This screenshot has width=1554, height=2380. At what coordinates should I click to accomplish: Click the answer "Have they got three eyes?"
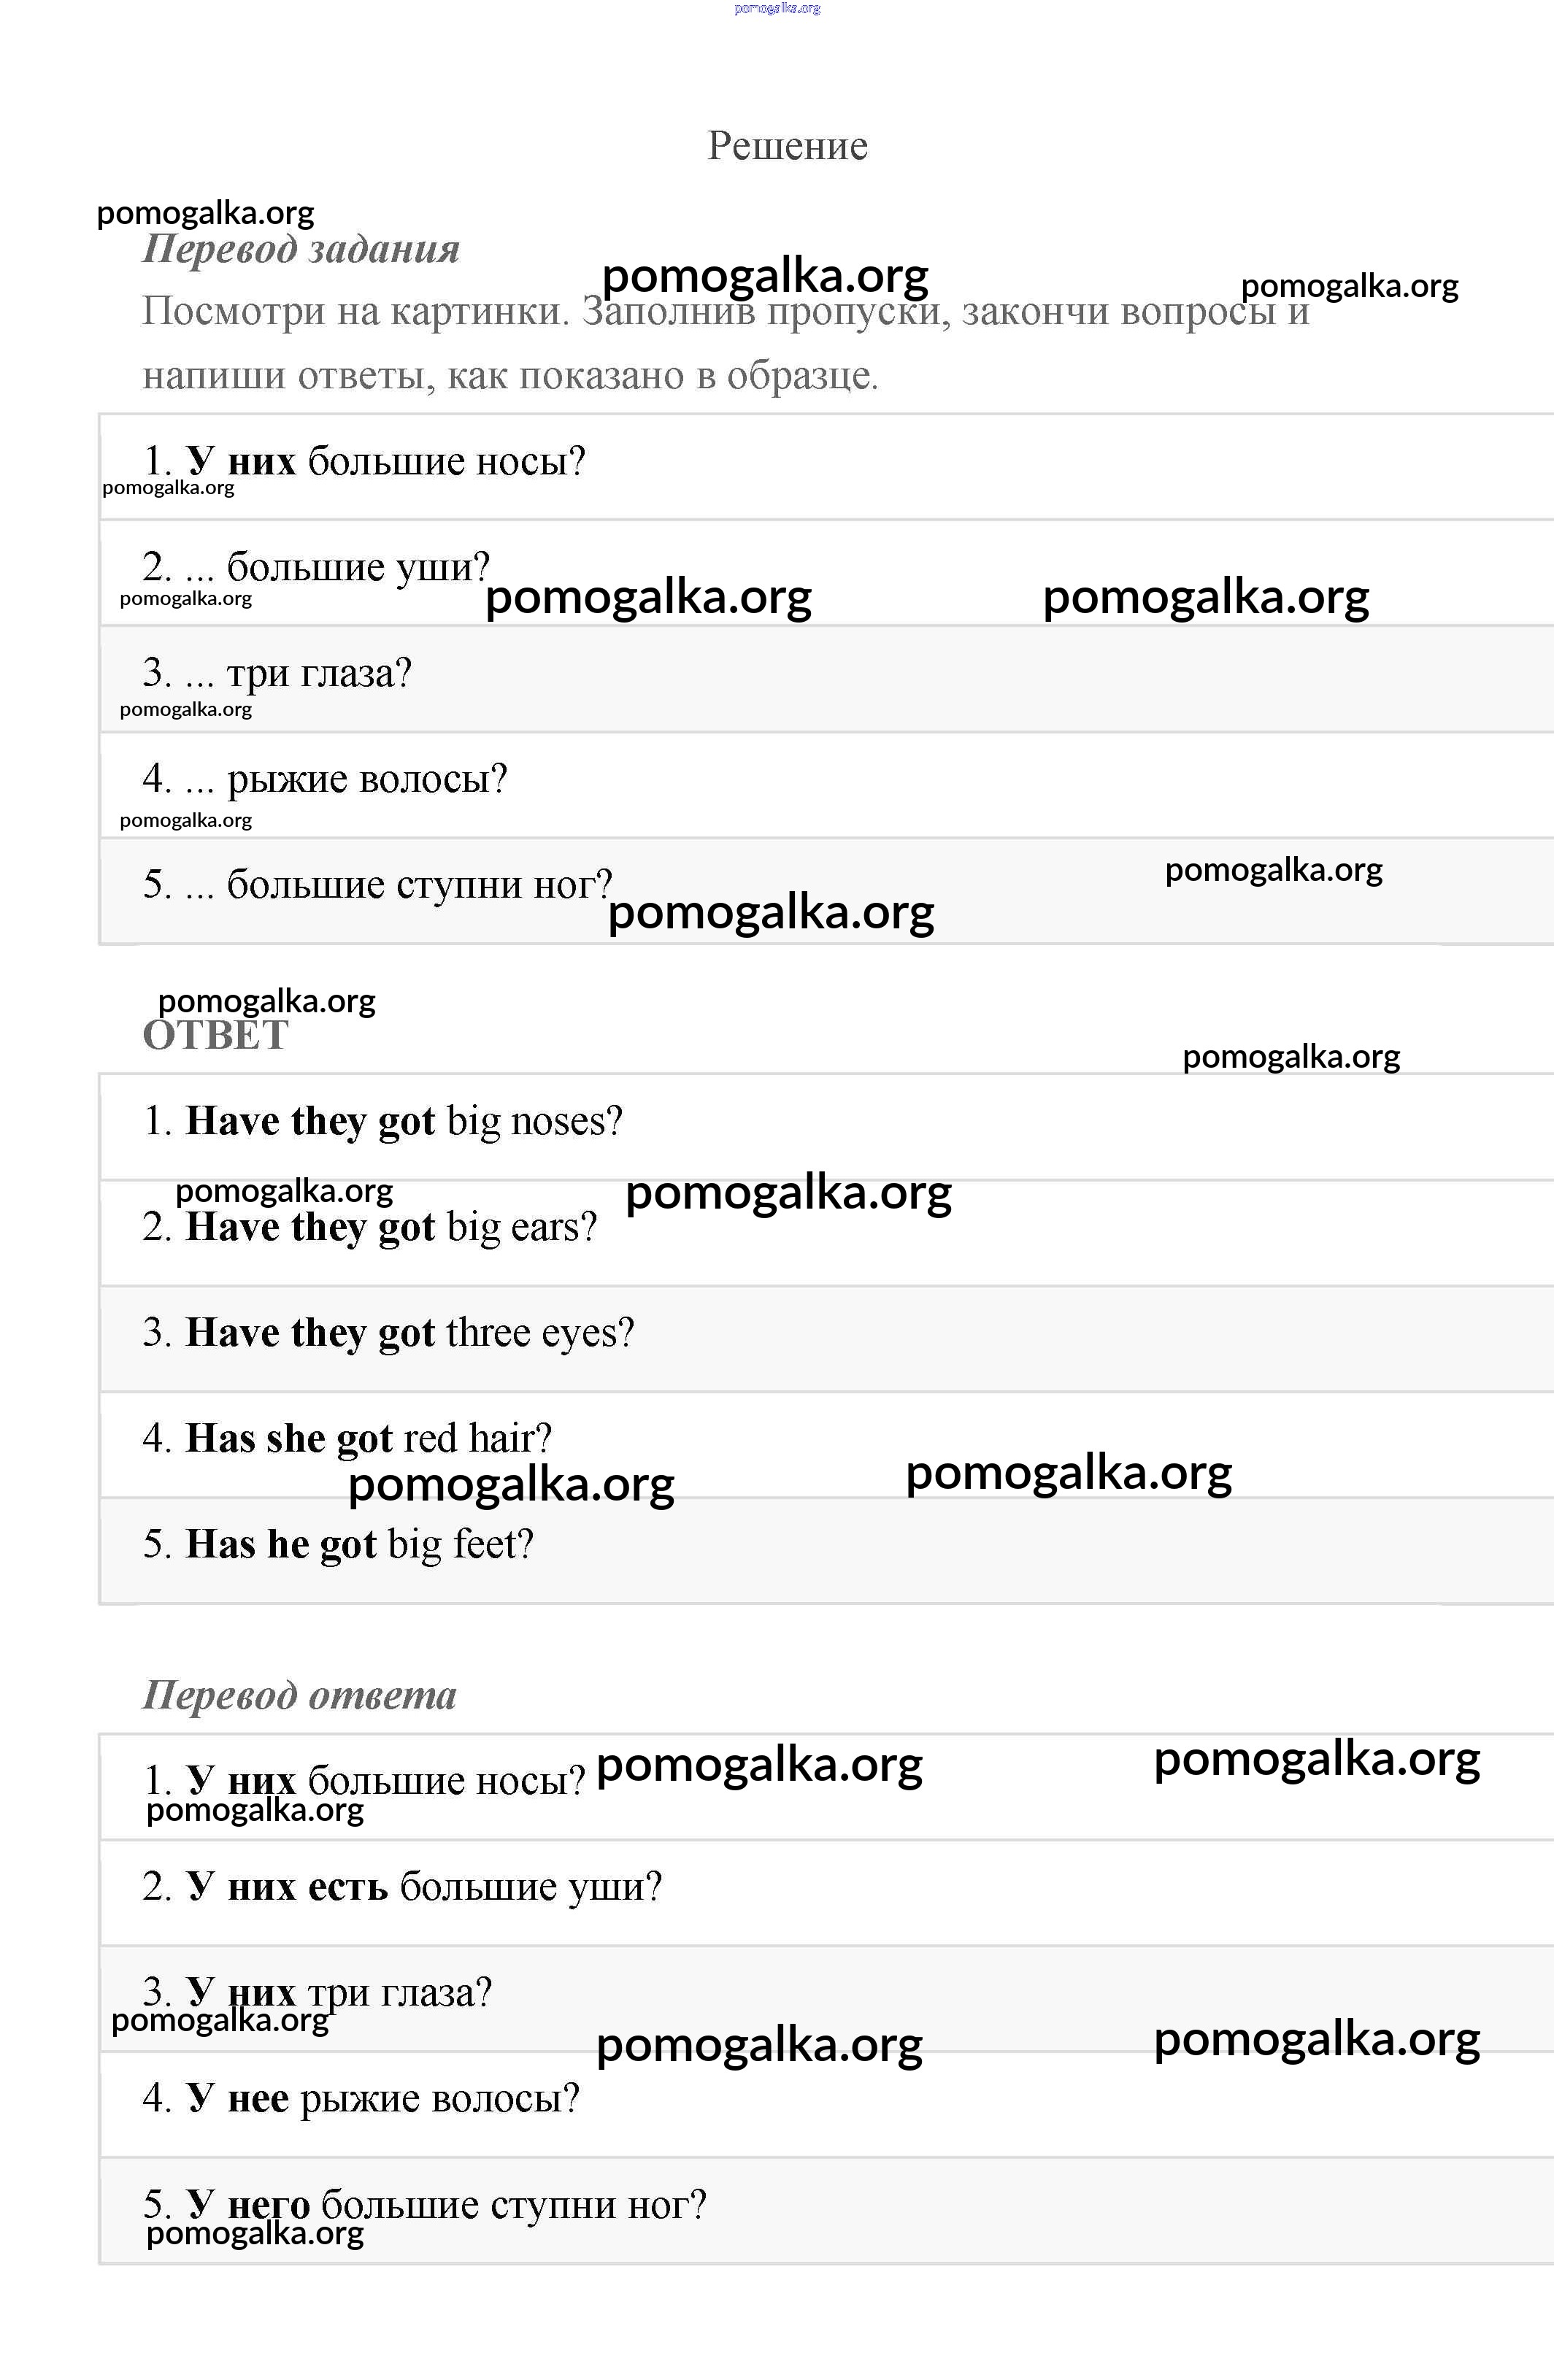(388, 1334)
